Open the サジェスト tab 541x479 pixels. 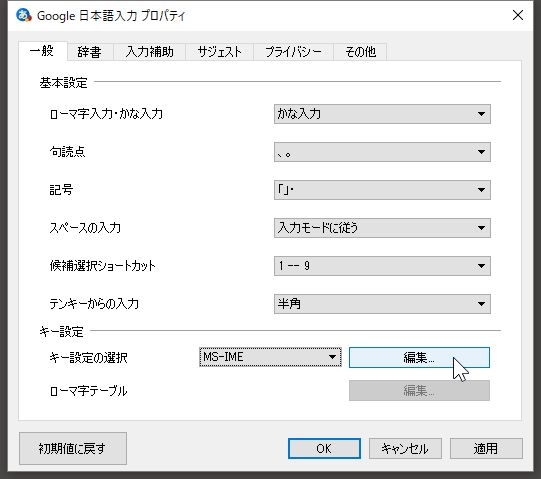pyautogui.click(x=219, y=52)
